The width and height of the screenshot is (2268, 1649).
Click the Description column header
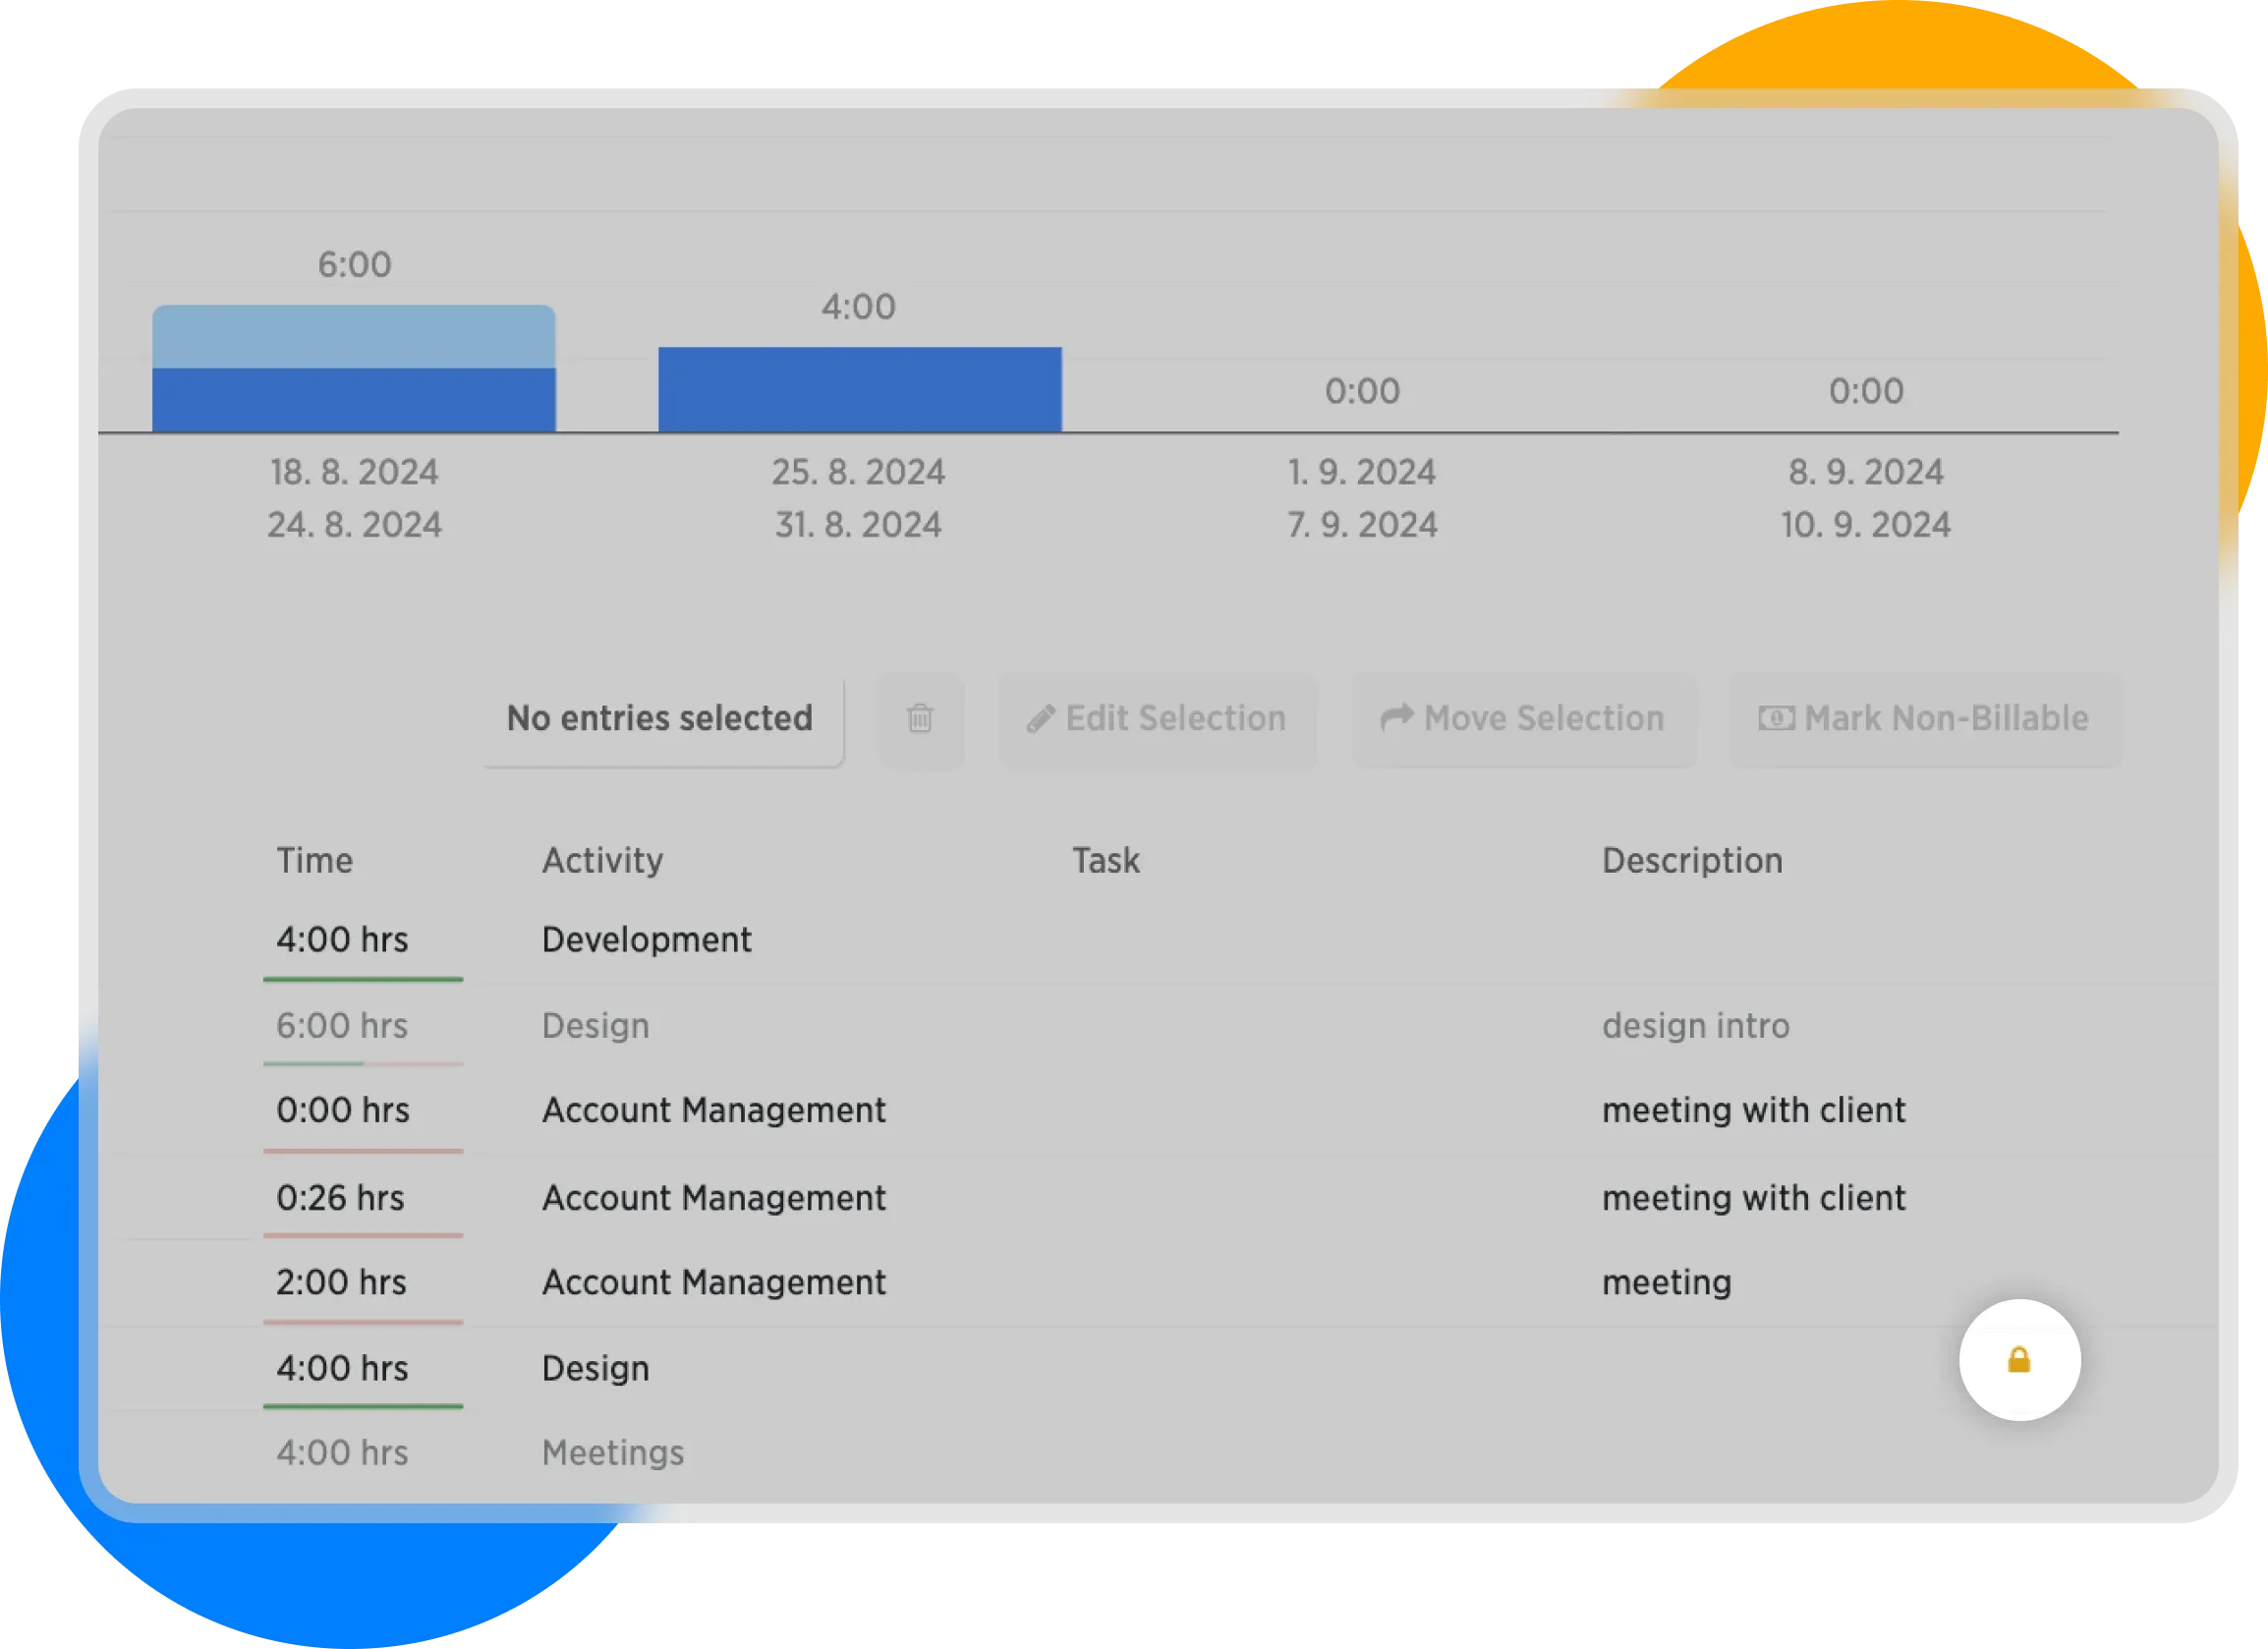pos(1692,861)
